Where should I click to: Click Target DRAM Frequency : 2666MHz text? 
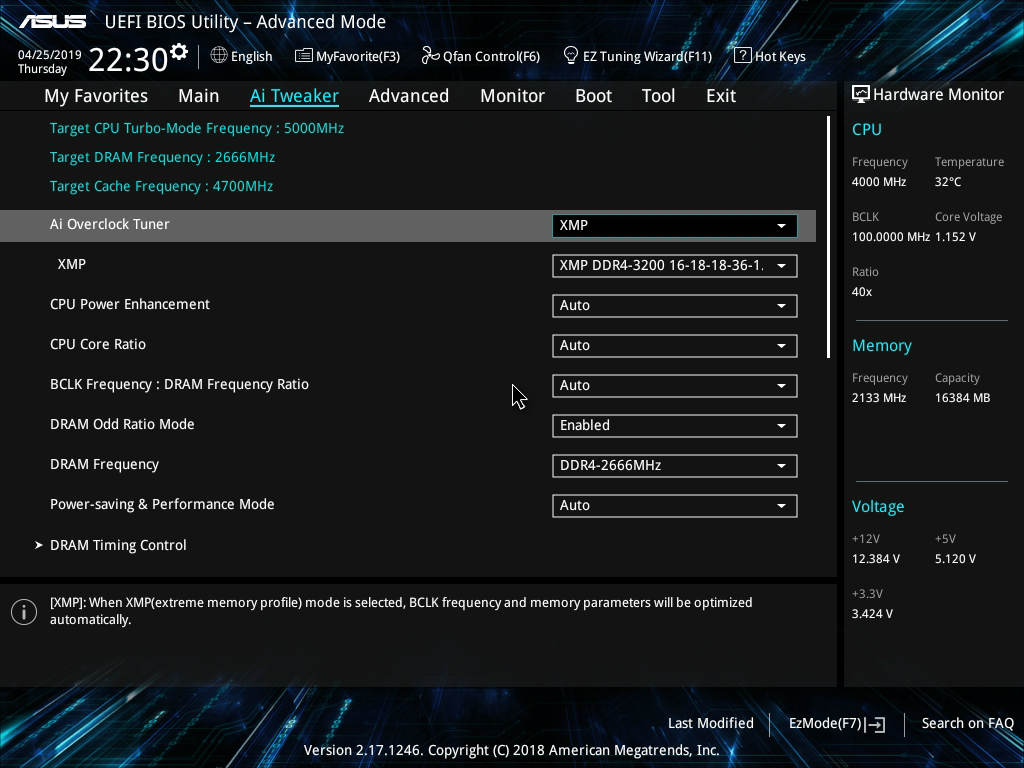(162, 157)
